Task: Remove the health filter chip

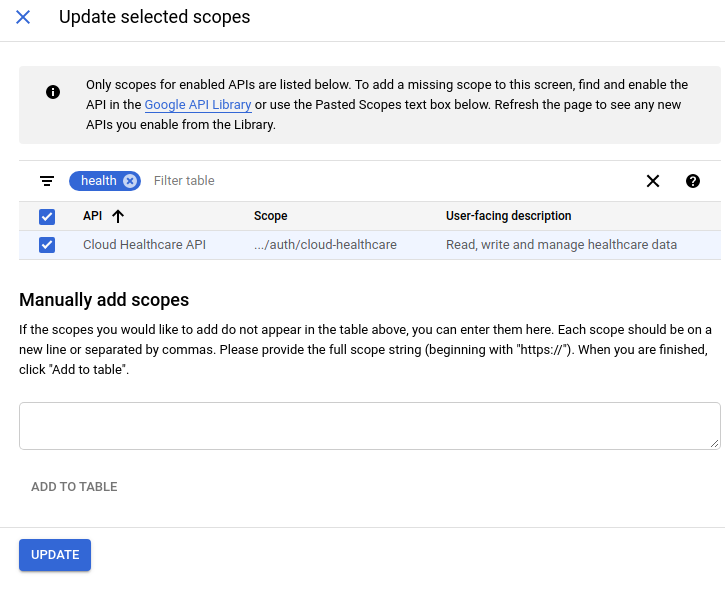Action: pyautogui.click(x=130, y=181)
